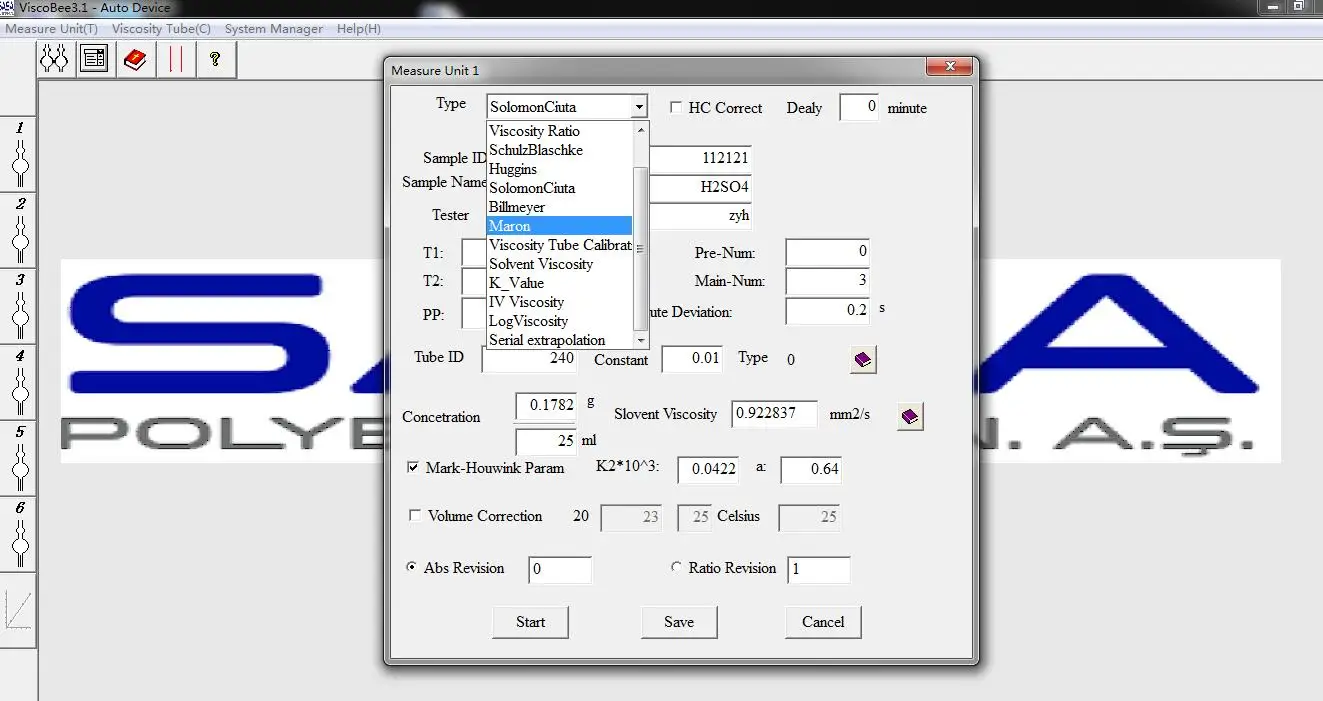
Task: Open System Manager menu
Action: click(274, 28)
